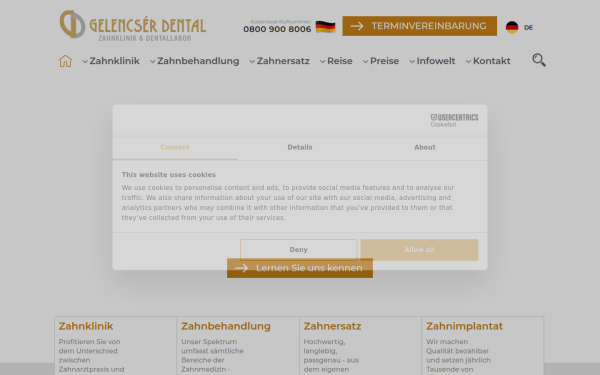Allow all cookies
This screenshot has width=600, height=375.
click(419, 249)
